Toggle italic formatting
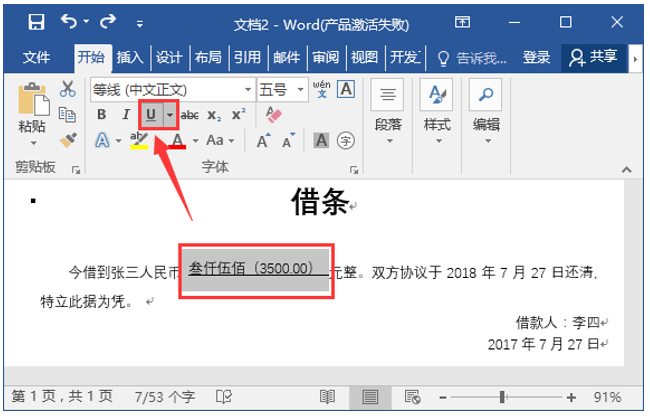The height and width of the screenshot is (416, 650). click(126, 114)
